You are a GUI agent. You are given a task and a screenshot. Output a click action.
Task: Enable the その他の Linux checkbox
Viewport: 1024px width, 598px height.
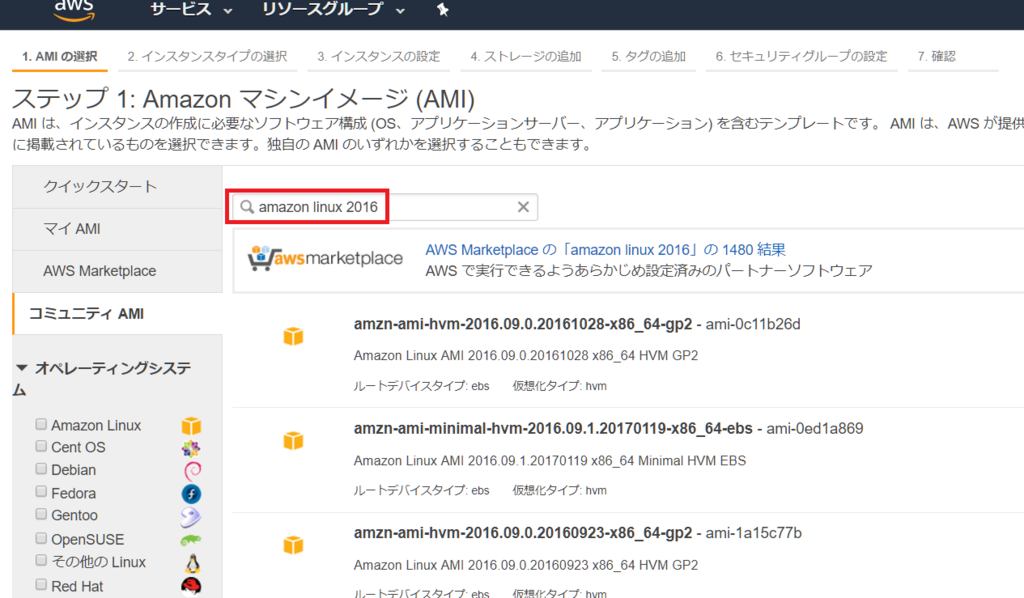(41, 561)
